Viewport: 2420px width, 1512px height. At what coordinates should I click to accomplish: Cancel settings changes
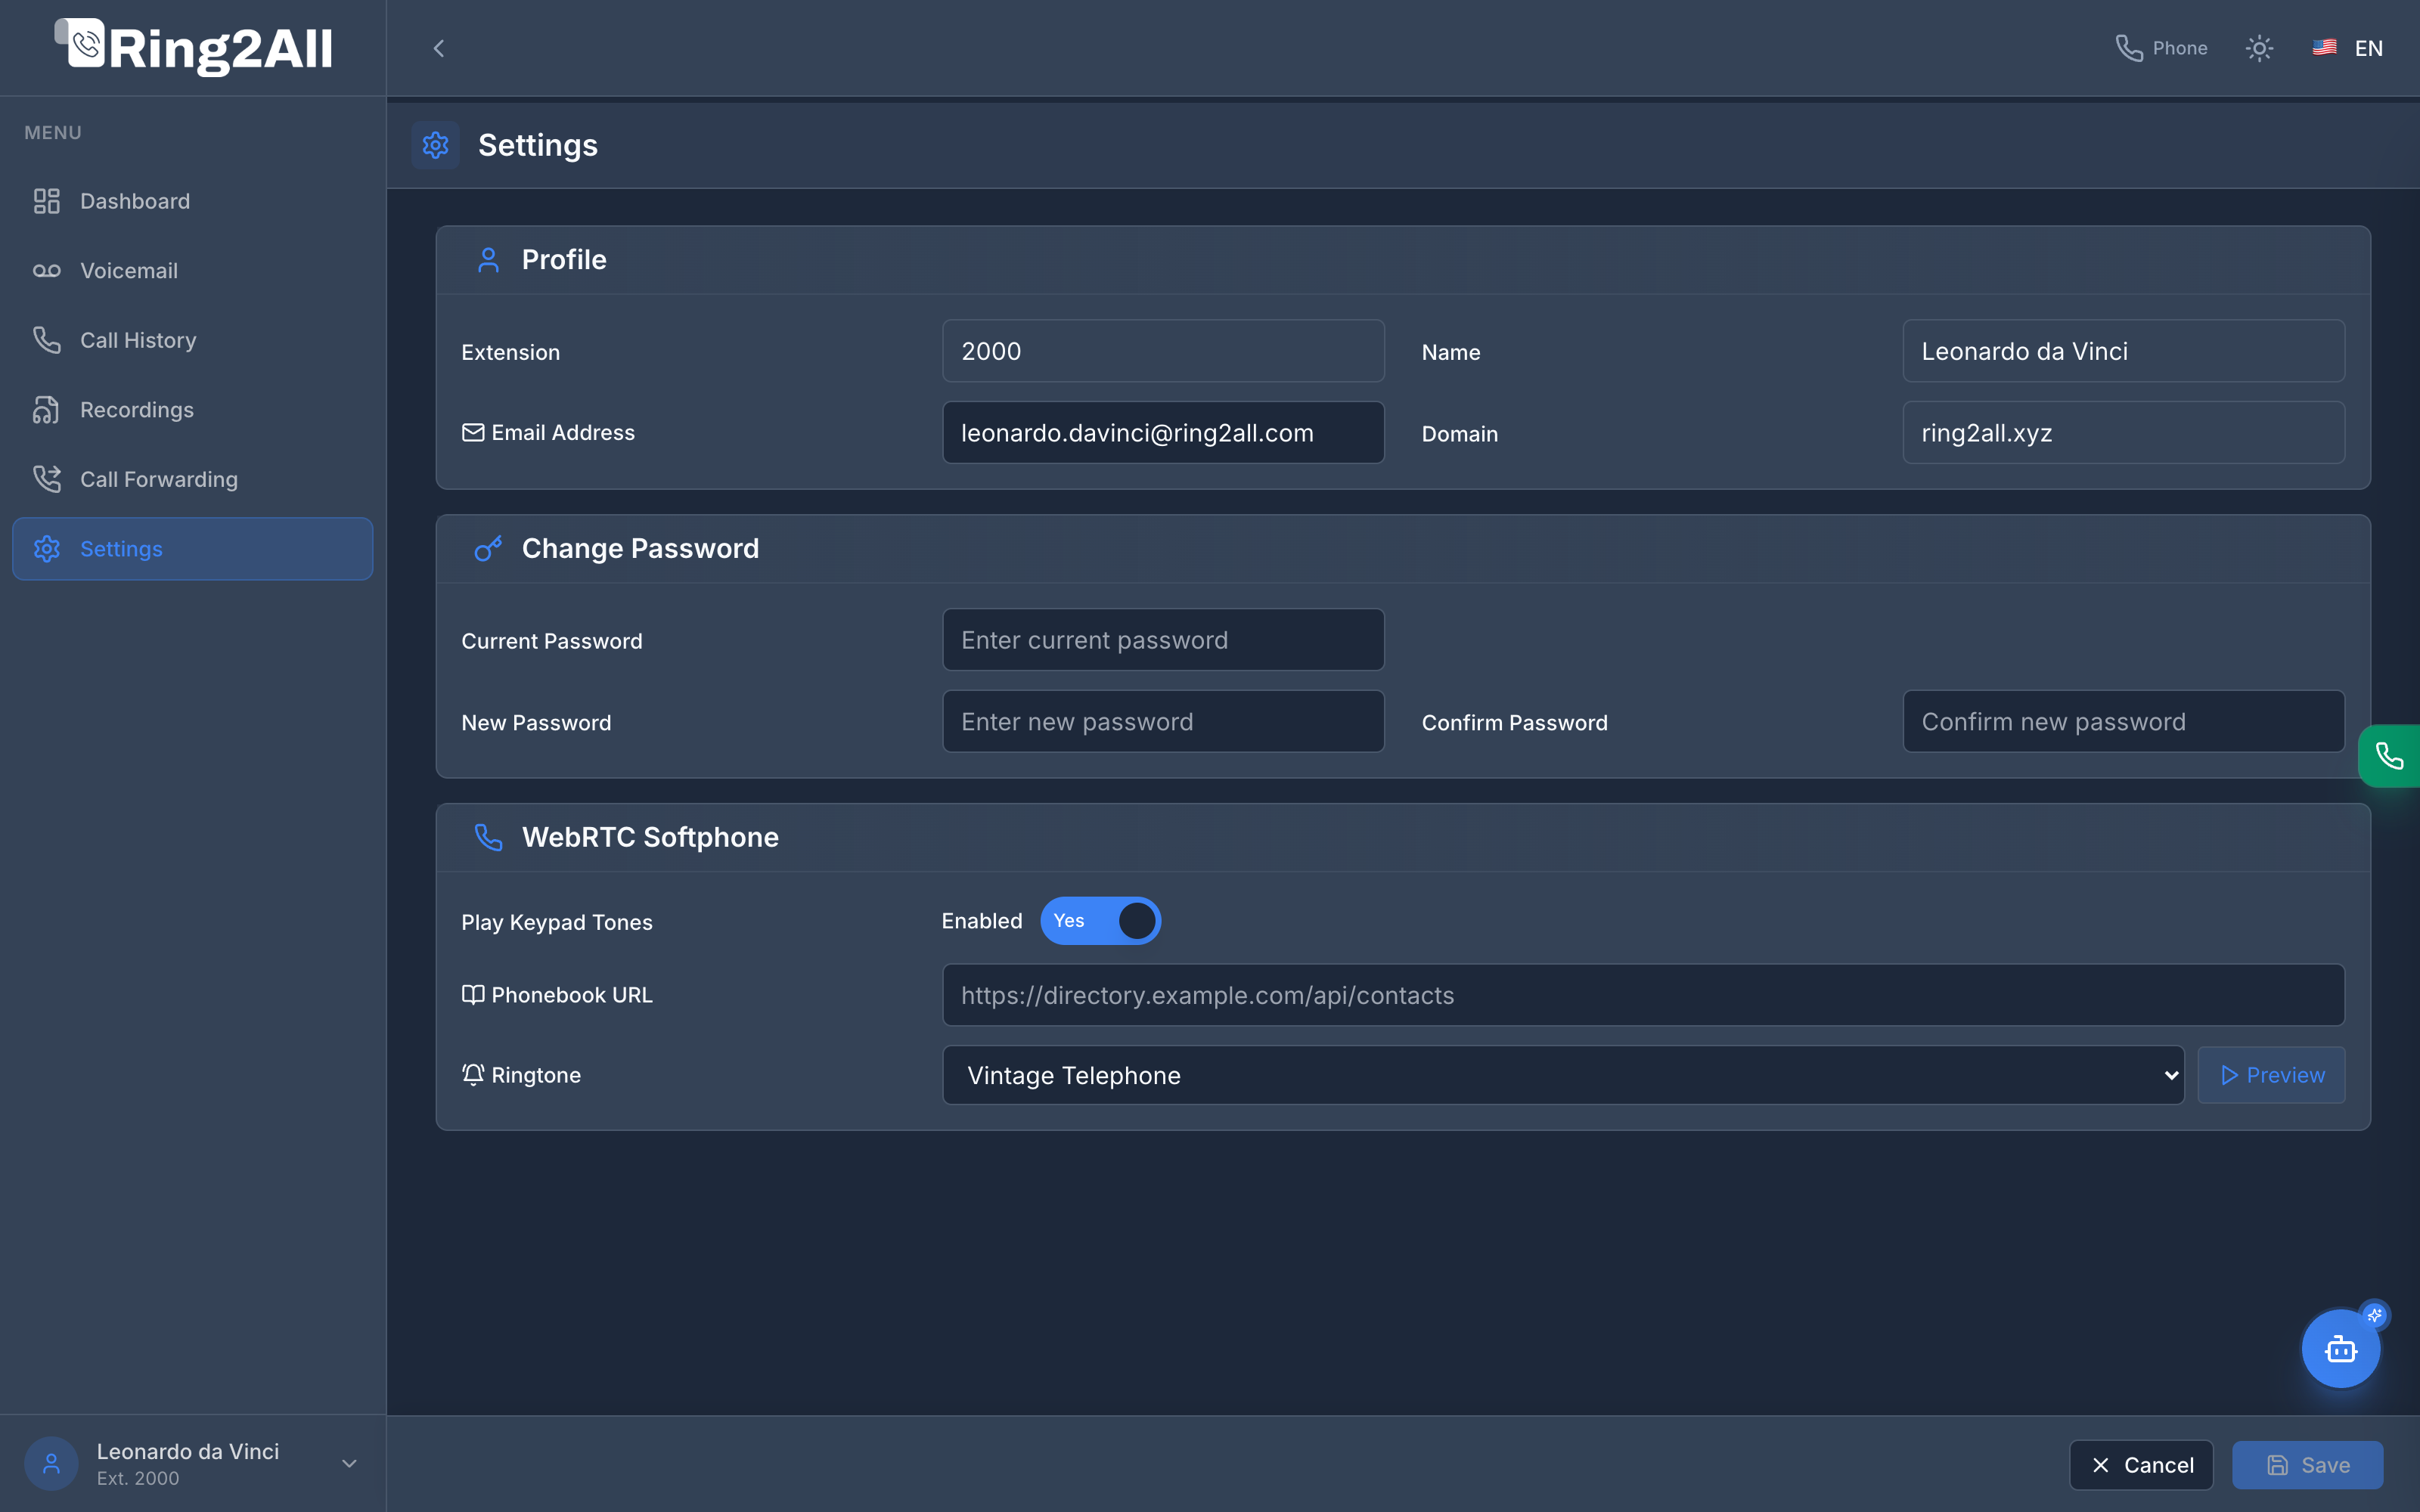pos(2141,1465)
